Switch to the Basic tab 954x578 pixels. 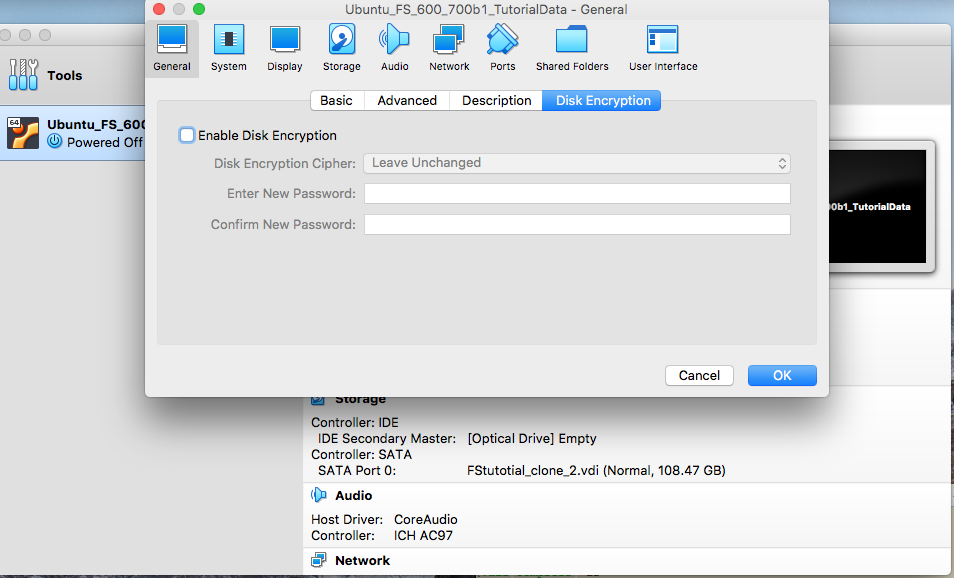[x=336, y=100]
